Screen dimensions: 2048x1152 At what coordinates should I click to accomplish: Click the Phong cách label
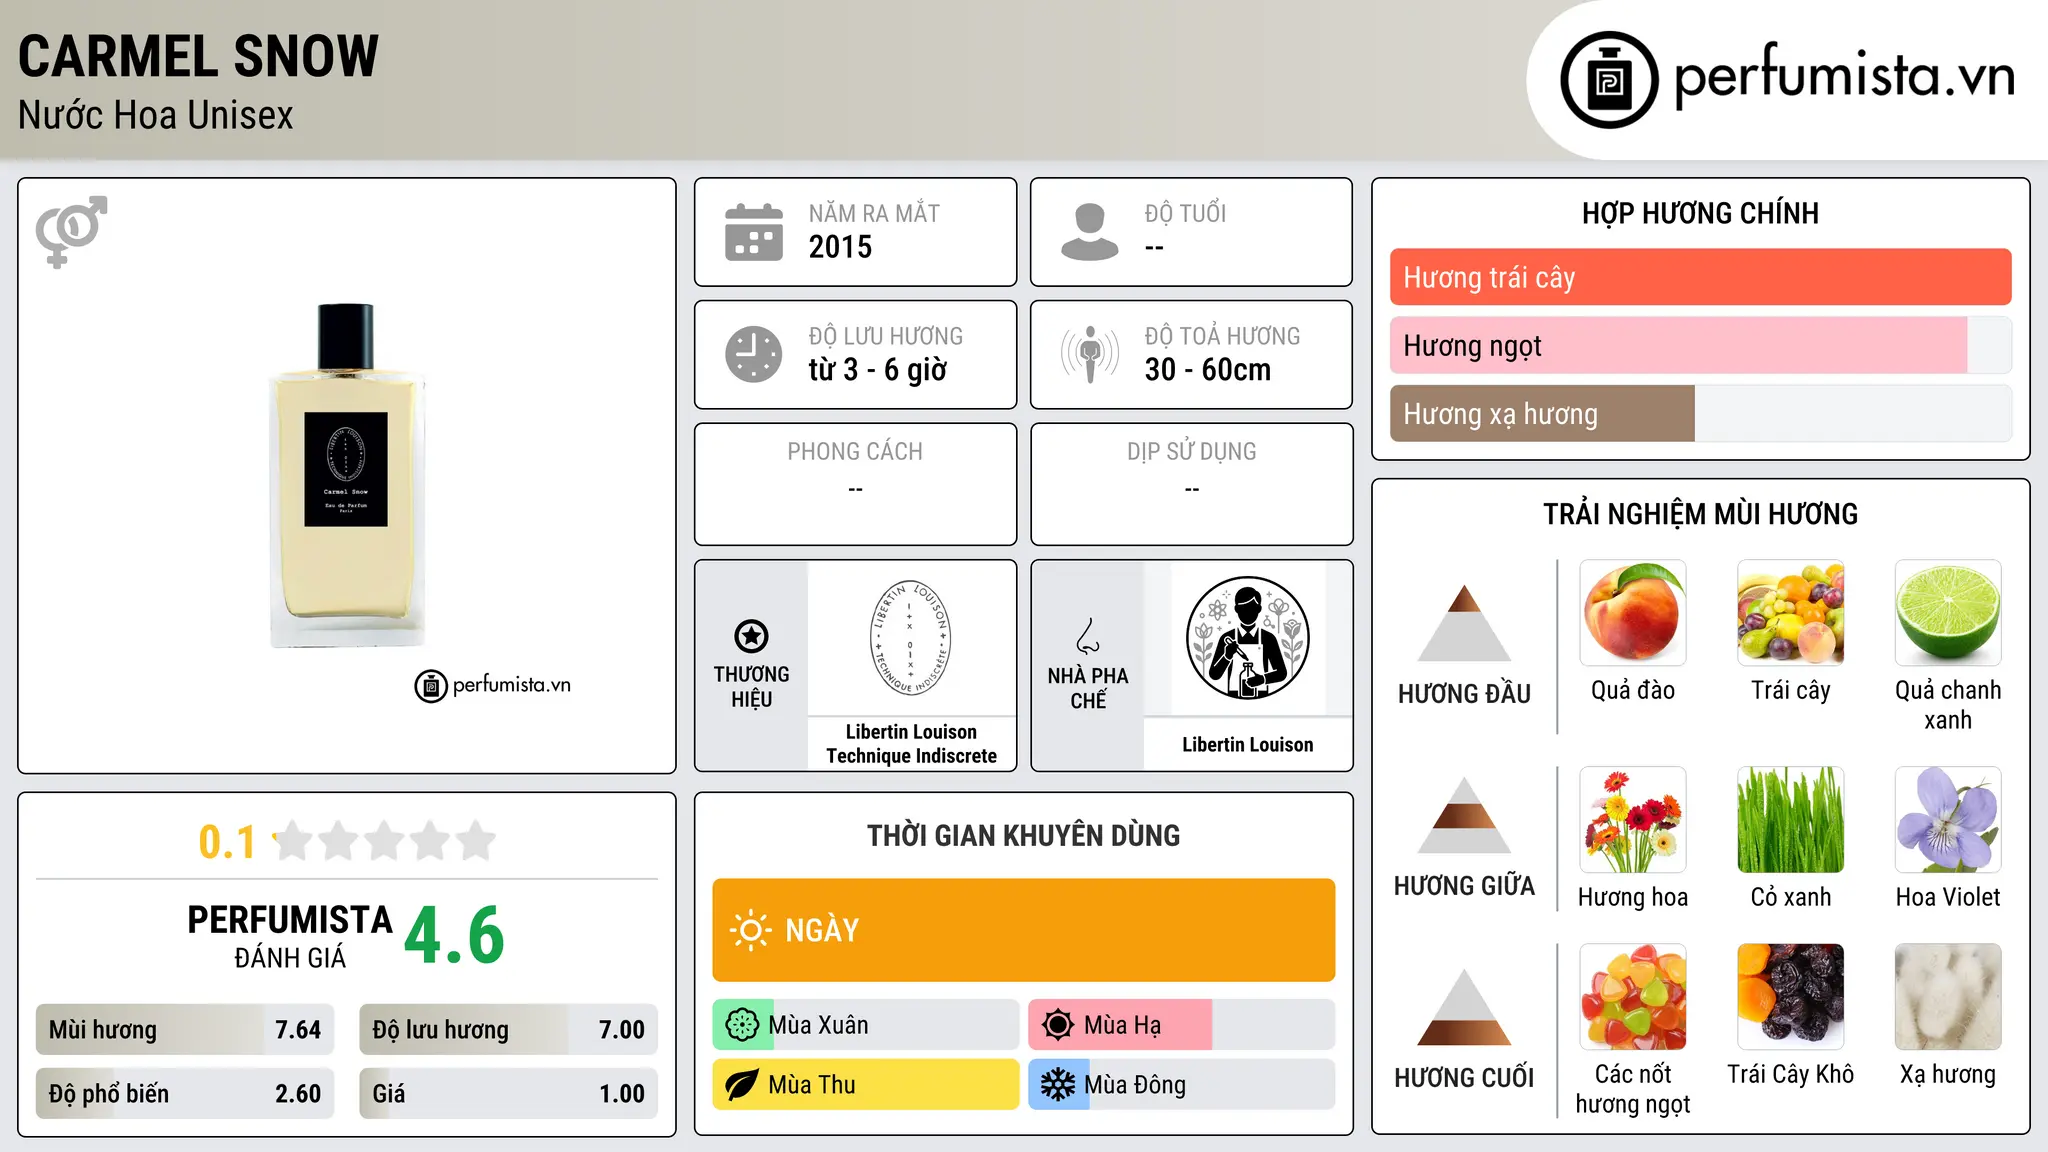coord(855,452)
